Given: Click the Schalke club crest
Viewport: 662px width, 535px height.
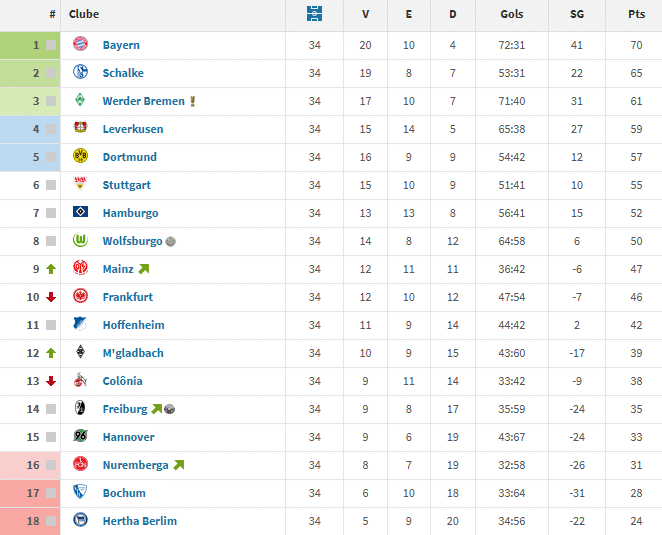Looking at the screenshot, I should pyautogui.click(x=81, y=73).
